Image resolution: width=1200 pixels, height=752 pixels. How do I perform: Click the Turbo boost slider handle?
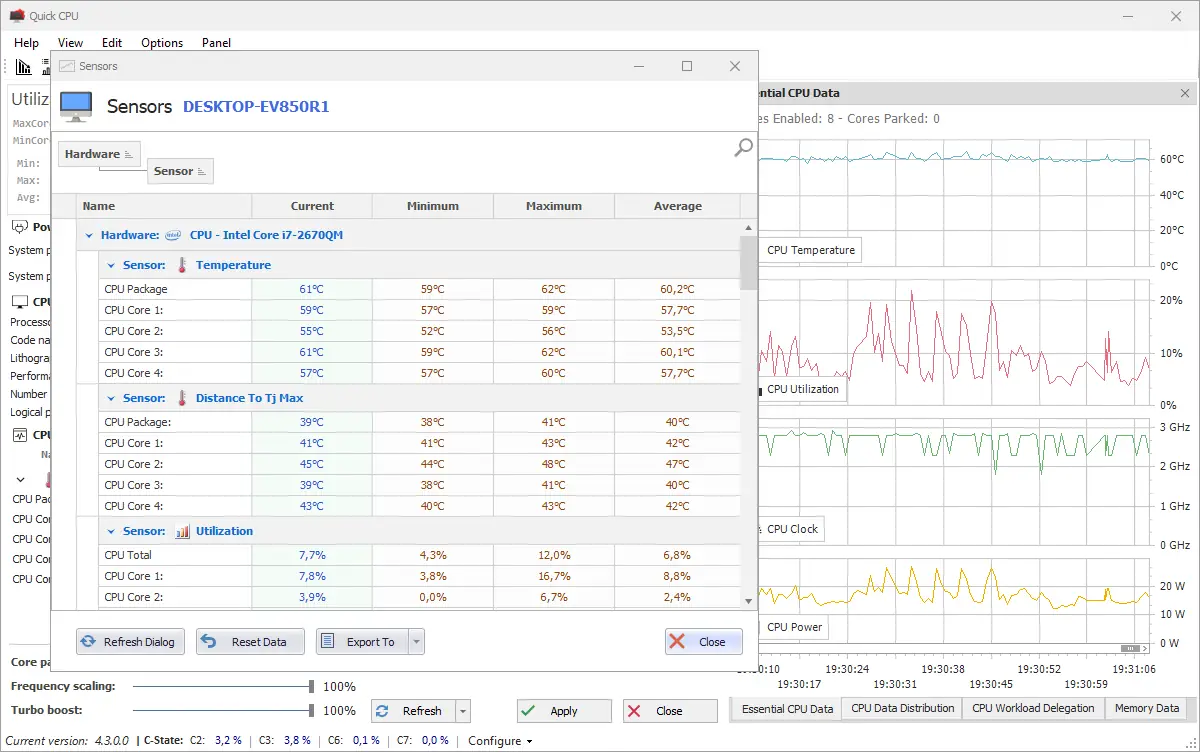click(312, 711)
